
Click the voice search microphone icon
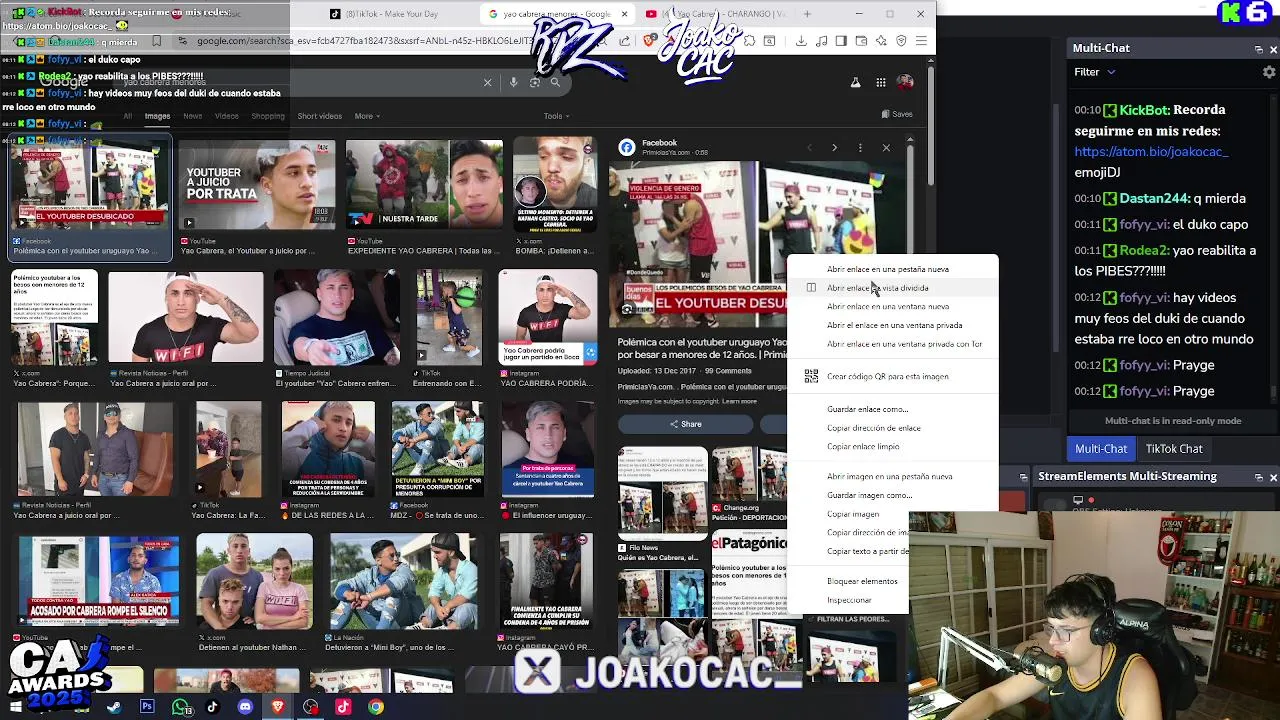tap(514, 82)
